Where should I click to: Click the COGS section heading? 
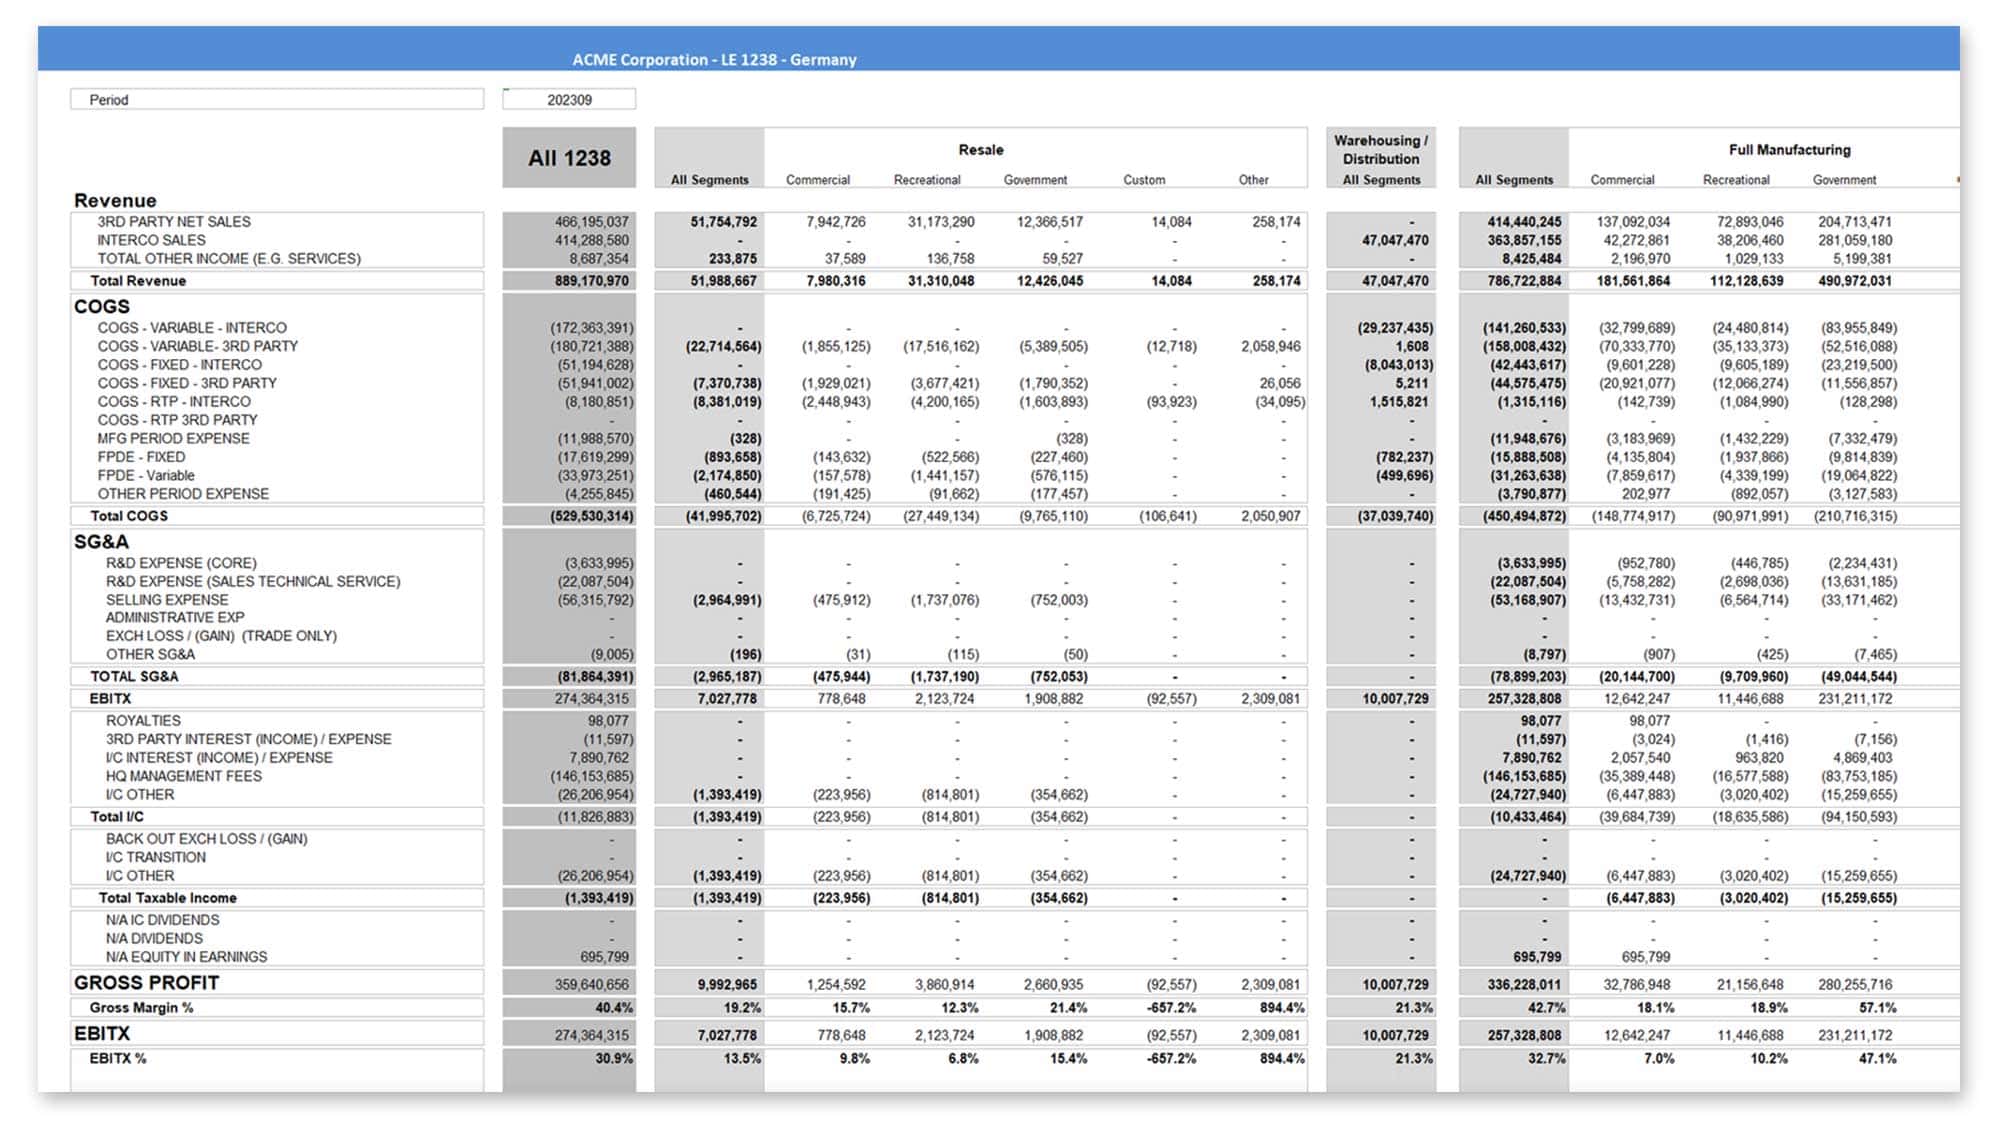click(x=102, y=306)
